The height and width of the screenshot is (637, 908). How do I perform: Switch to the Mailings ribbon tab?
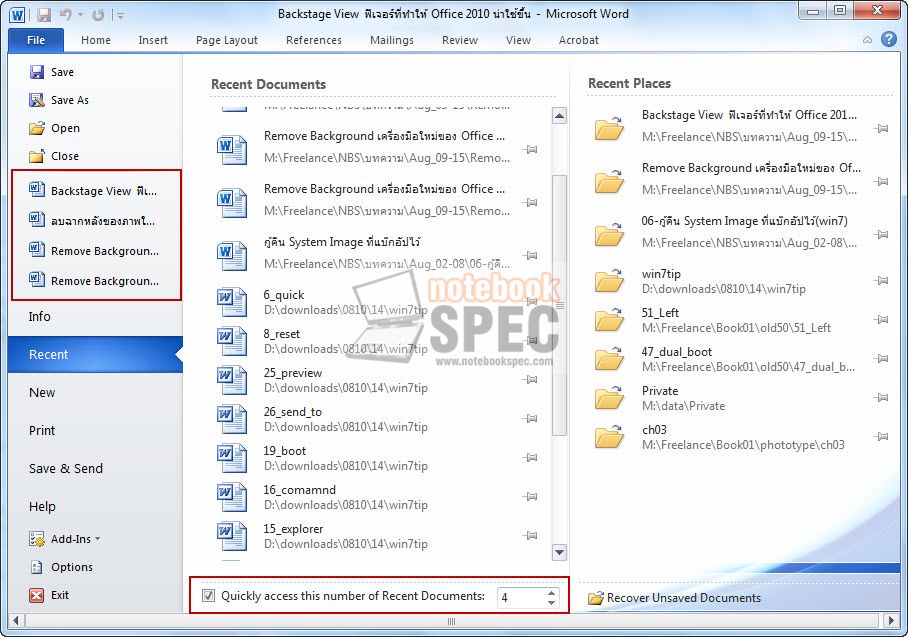(391, 40)
